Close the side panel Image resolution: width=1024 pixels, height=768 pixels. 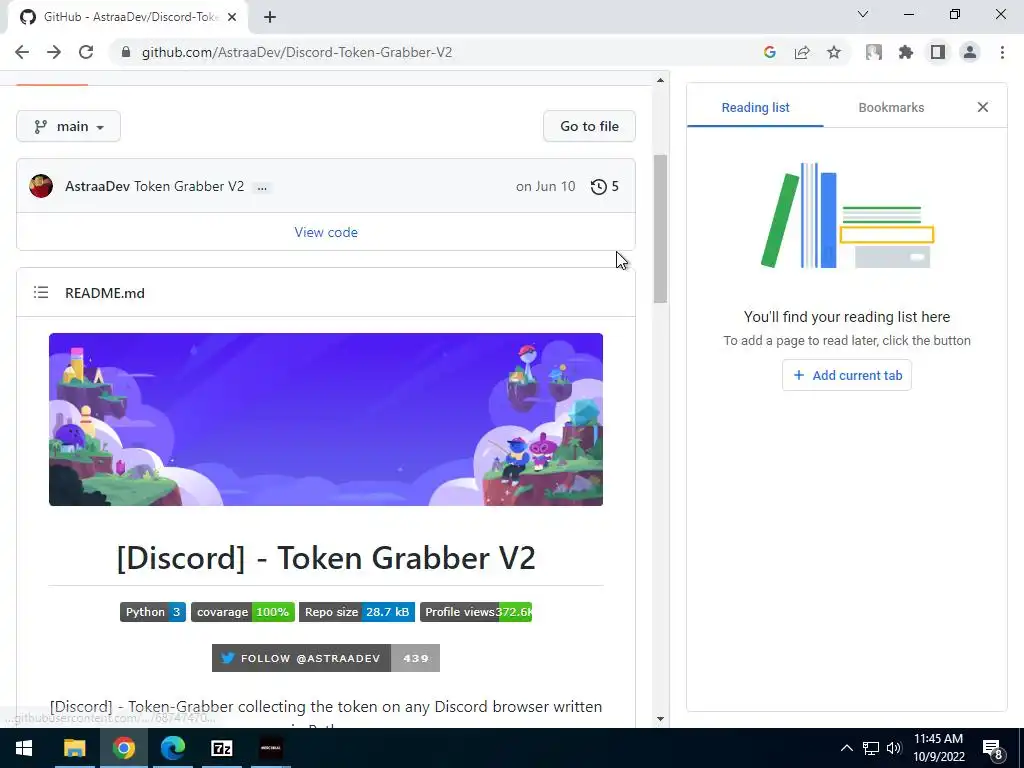pos(983,107)
